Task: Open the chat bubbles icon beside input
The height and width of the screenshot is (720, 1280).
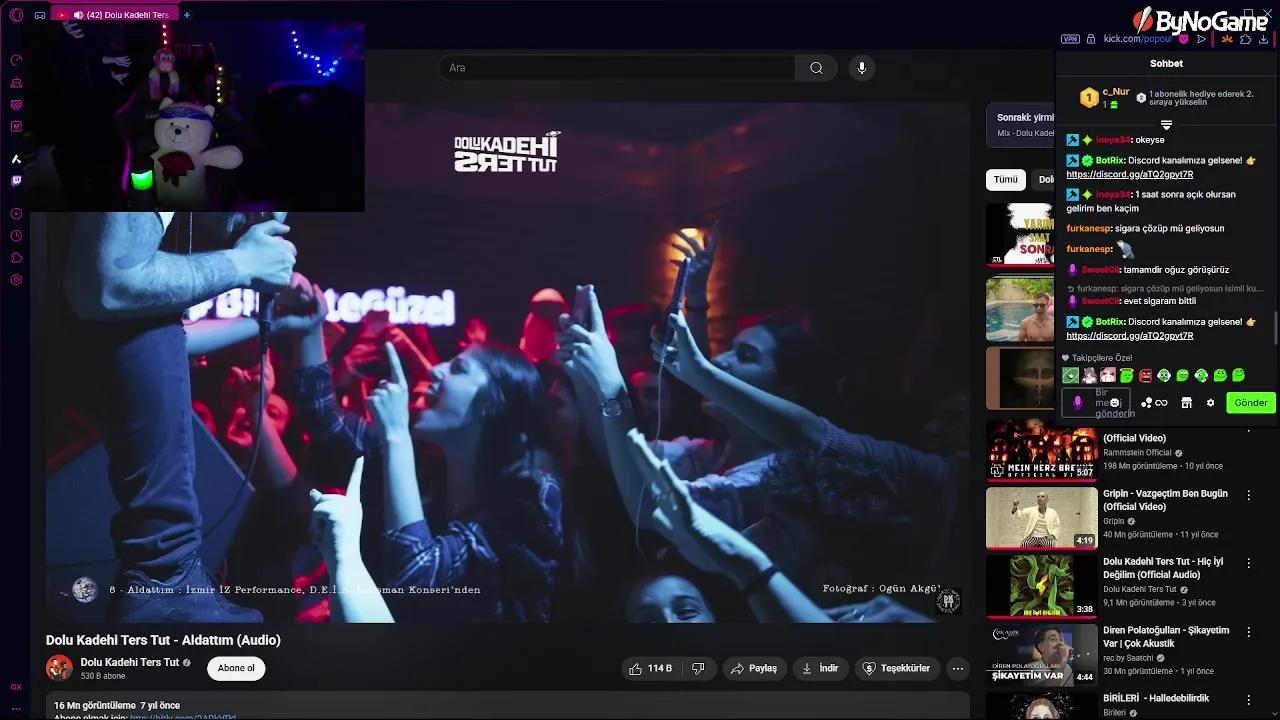Action: point(1146,403)
